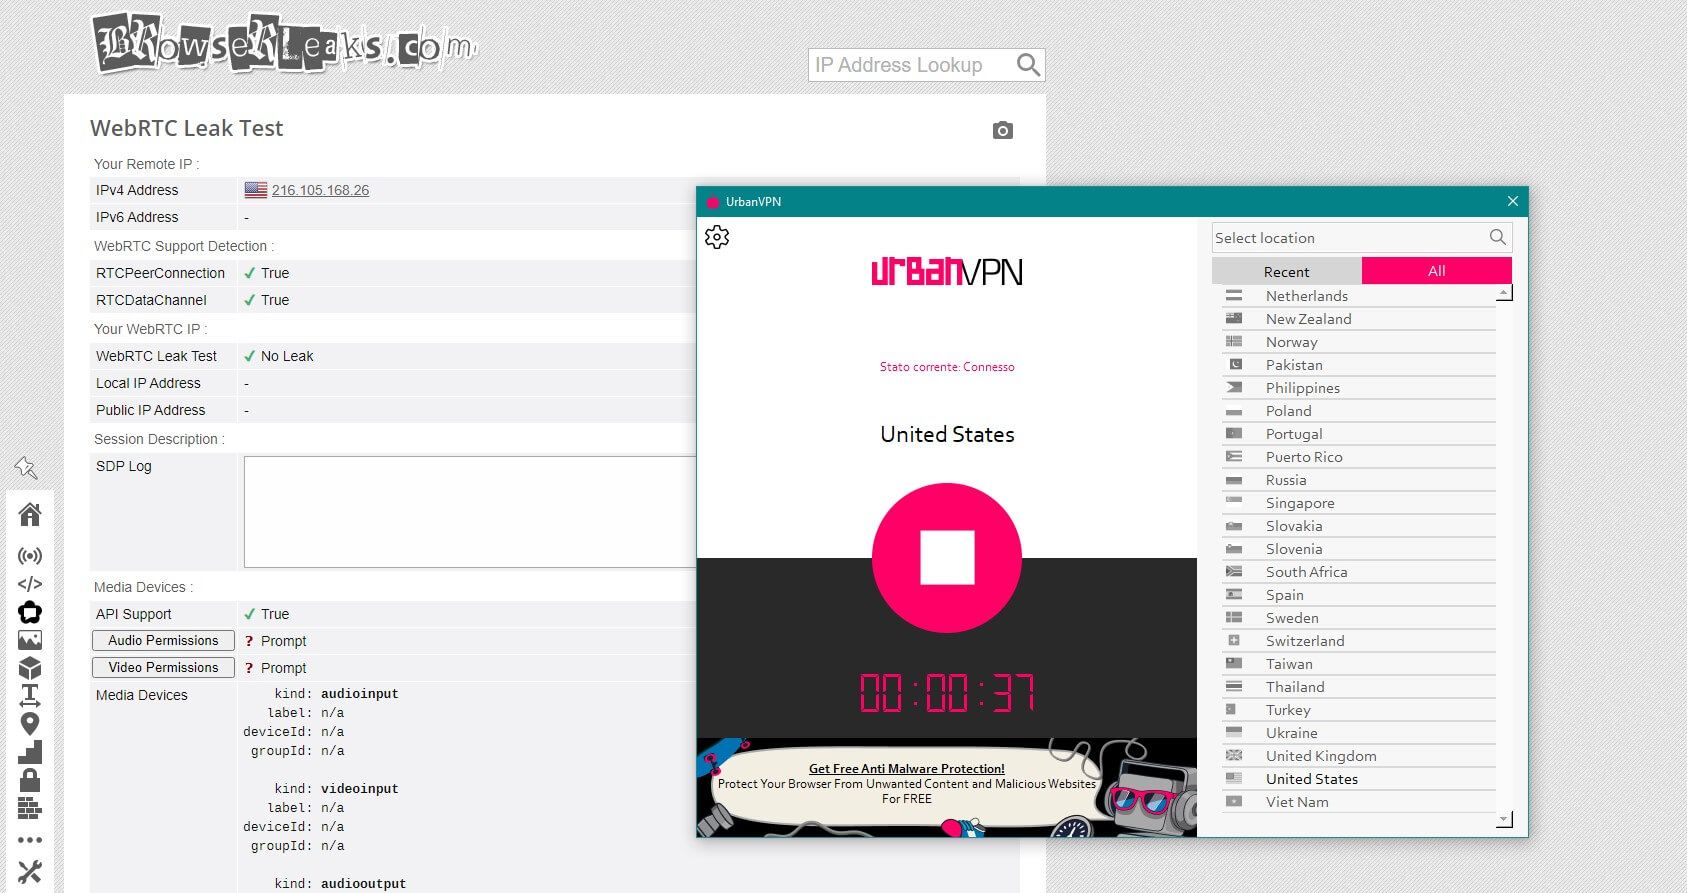This screenshot has height=893, width=1687.
Task: Select Norway from location list
Action: coord(1359,342)
